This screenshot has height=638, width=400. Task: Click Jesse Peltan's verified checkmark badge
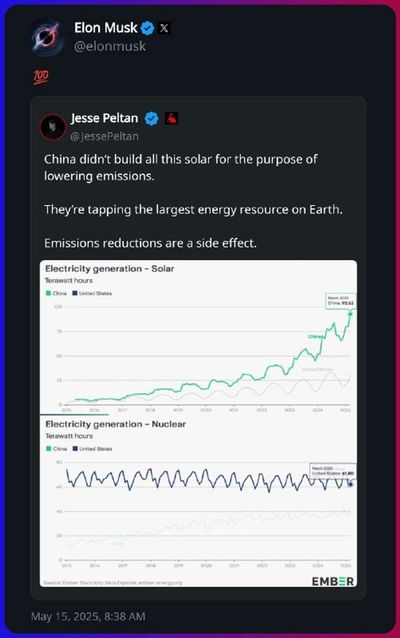pos(152,118)
